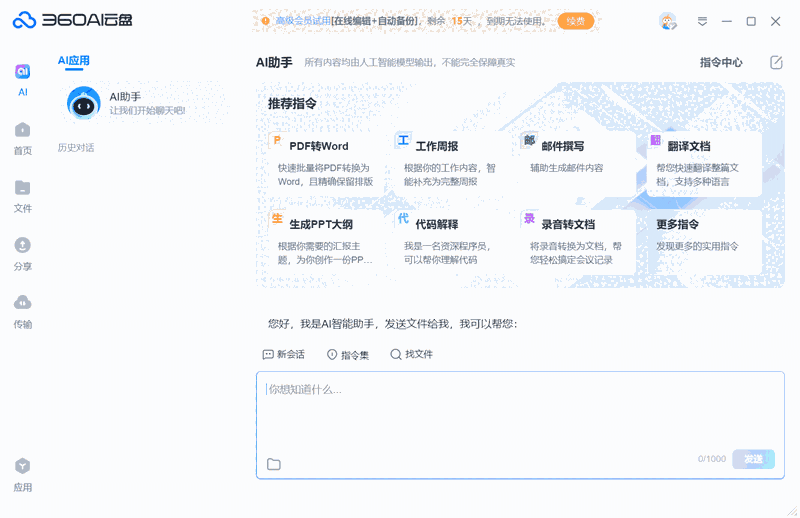800x518 pixels.
Task: Open the main menu dropdown icon
Action: (702, 21)
